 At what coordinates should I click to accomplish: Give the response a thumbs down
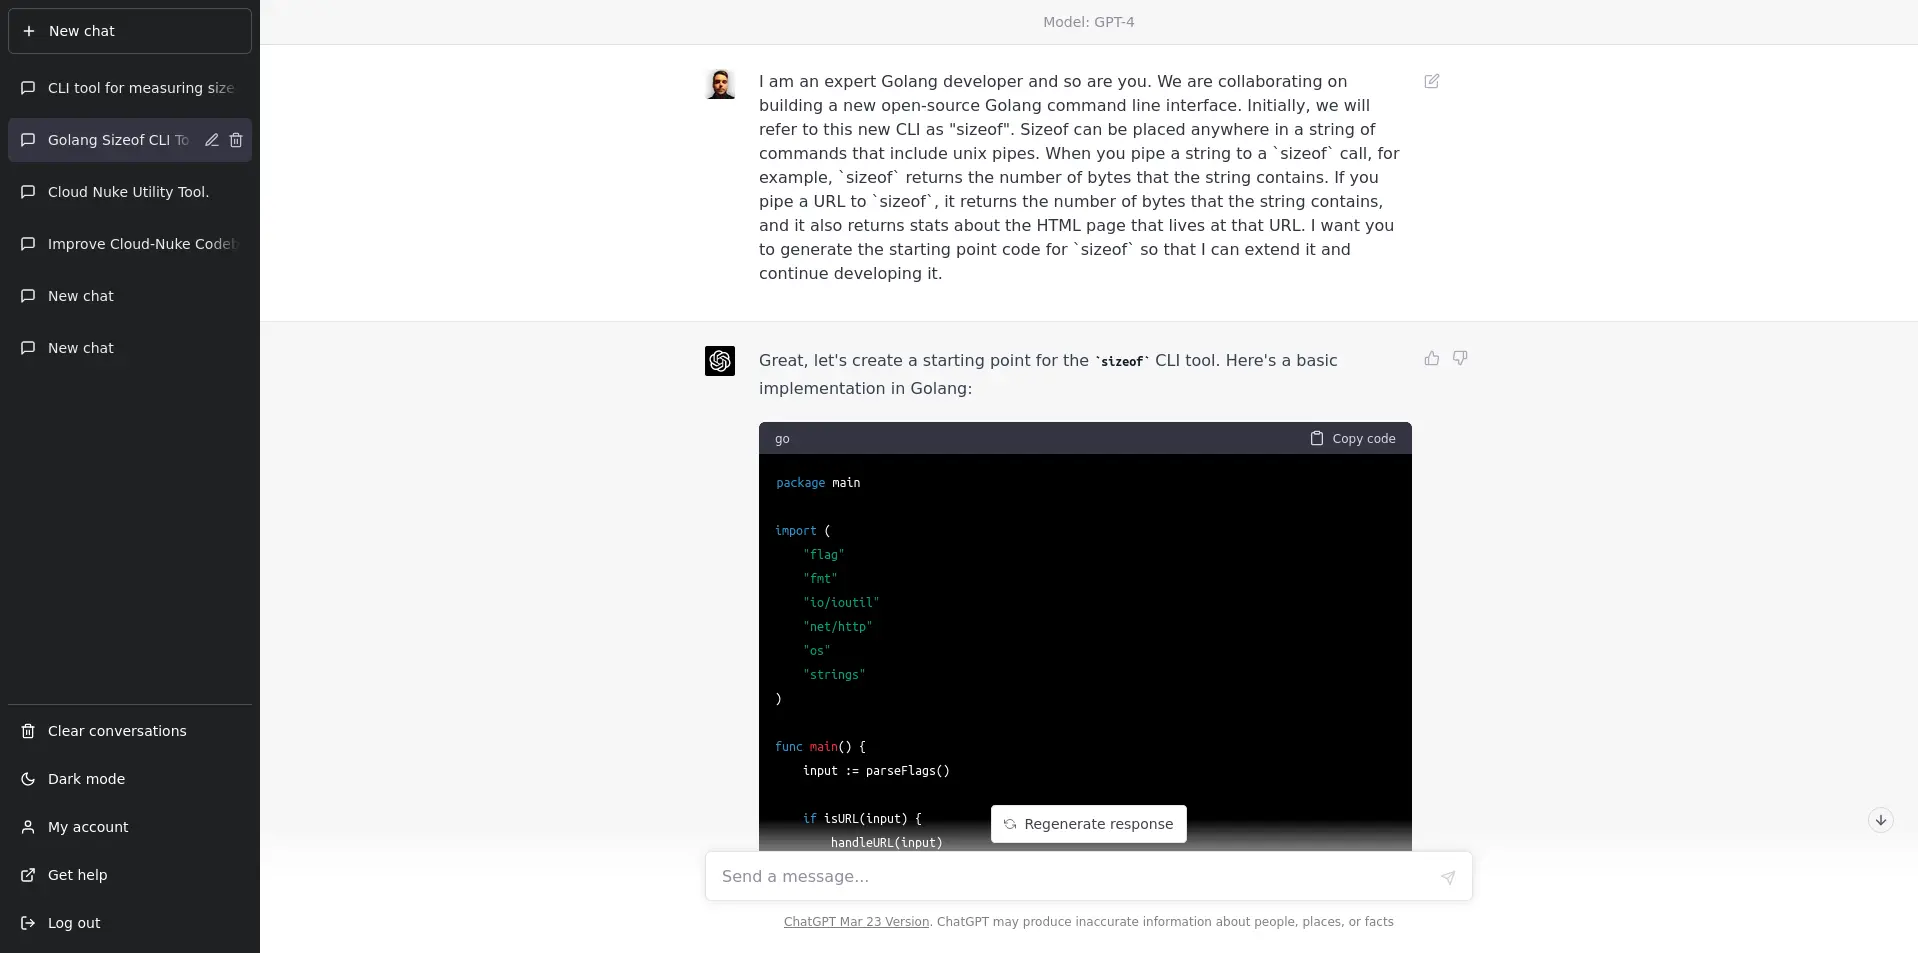(1461, 358)
